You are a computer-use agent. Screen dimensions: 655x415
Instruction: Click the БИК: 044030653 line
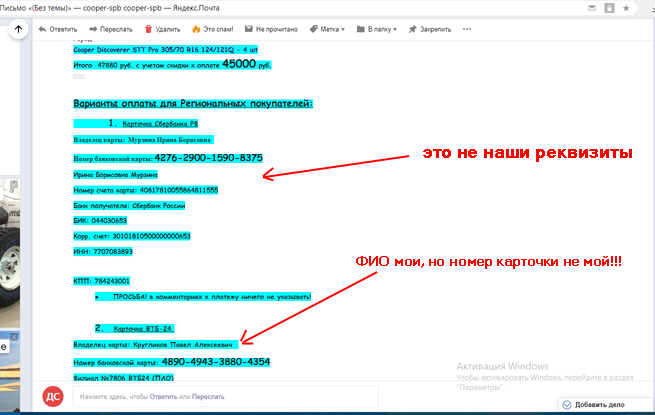[x=100, y=221]
